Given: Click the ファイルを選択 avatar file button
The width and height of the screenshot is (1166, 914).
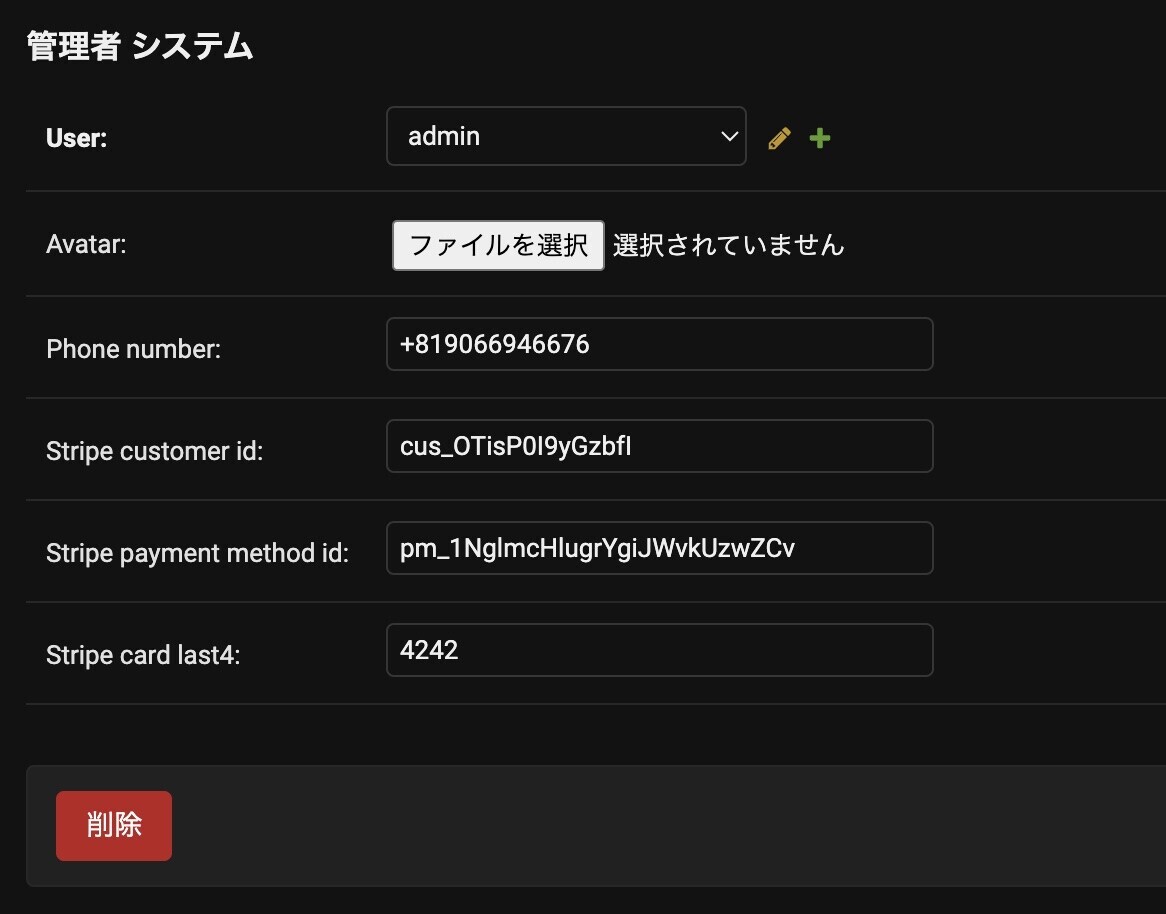Looking at the screenshot, I should point(498,245).
